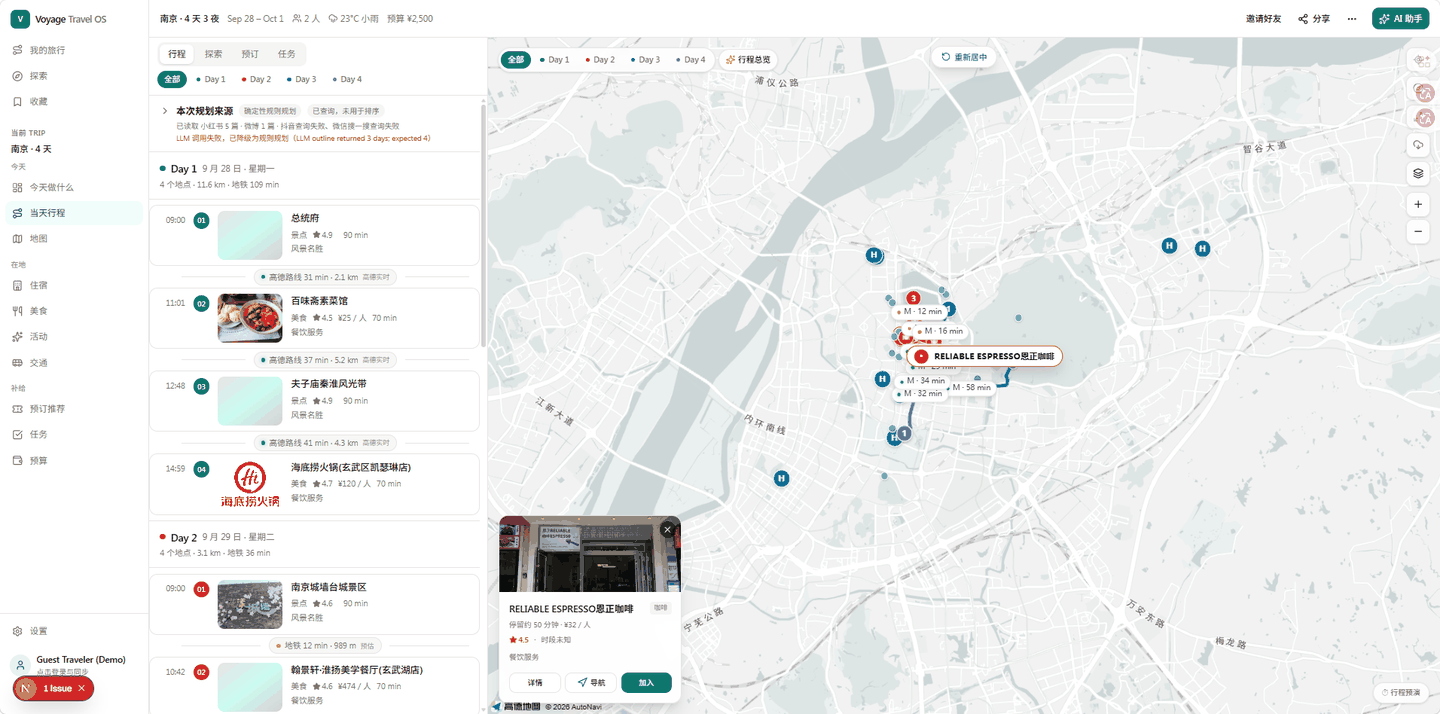
Task: Close the RELIABLE ESPRESSO place card
Action: [668, 529]
